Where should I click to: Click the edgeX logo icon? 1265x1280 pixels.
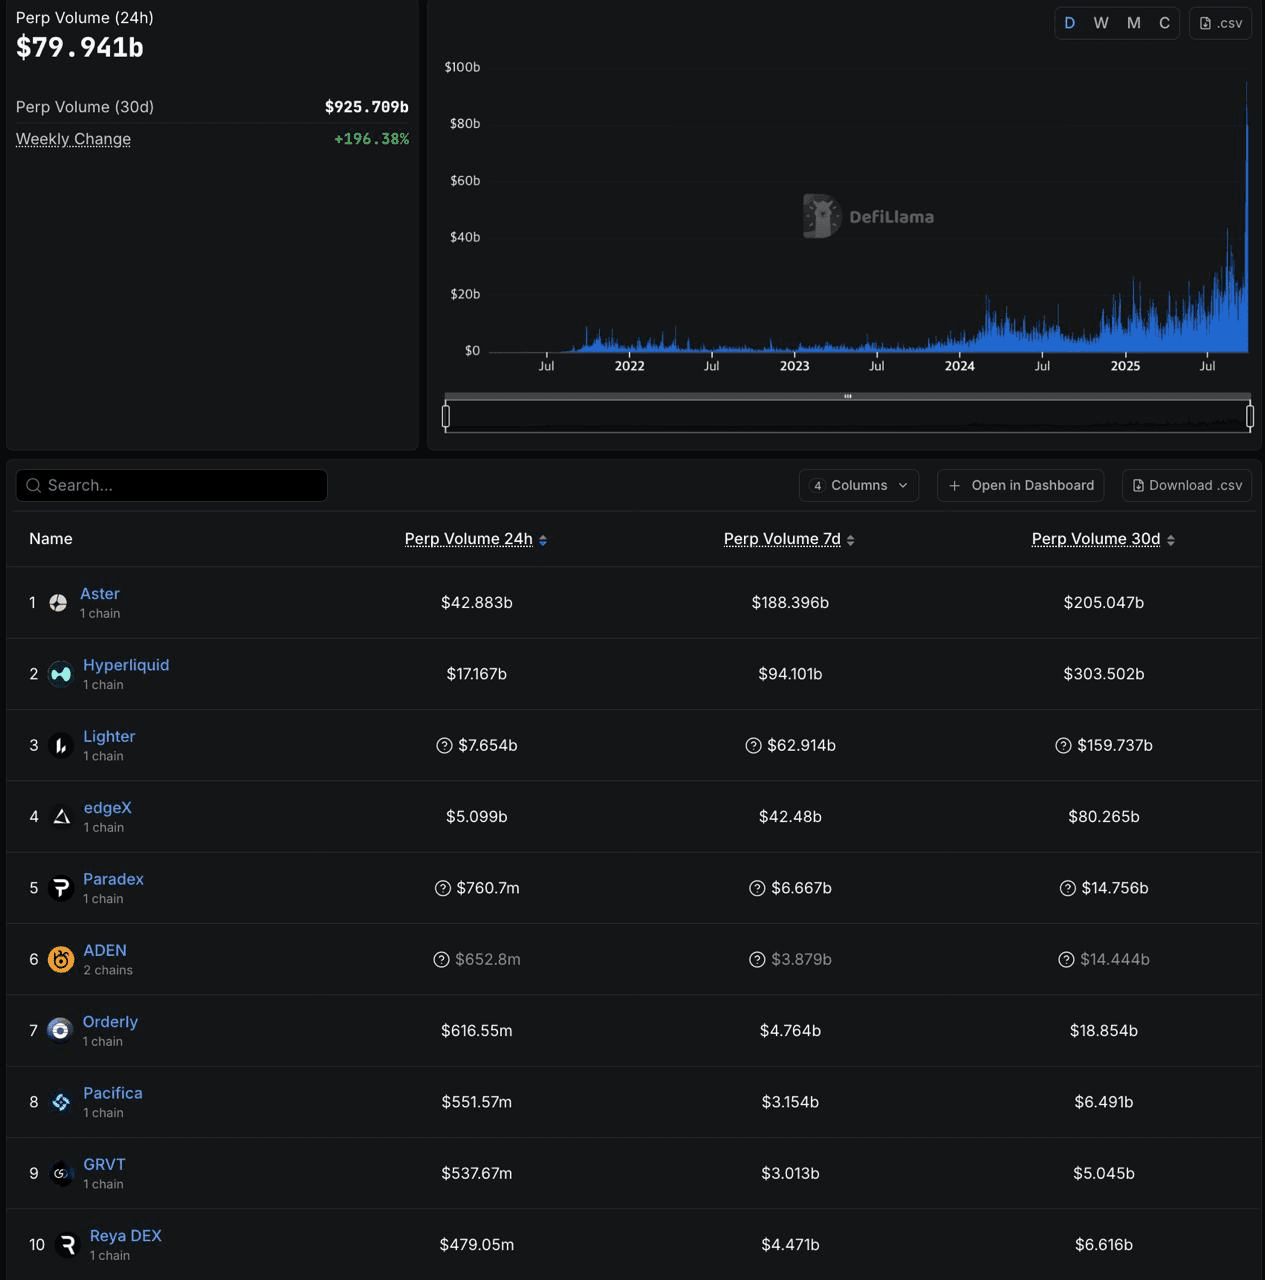[61, 817]
